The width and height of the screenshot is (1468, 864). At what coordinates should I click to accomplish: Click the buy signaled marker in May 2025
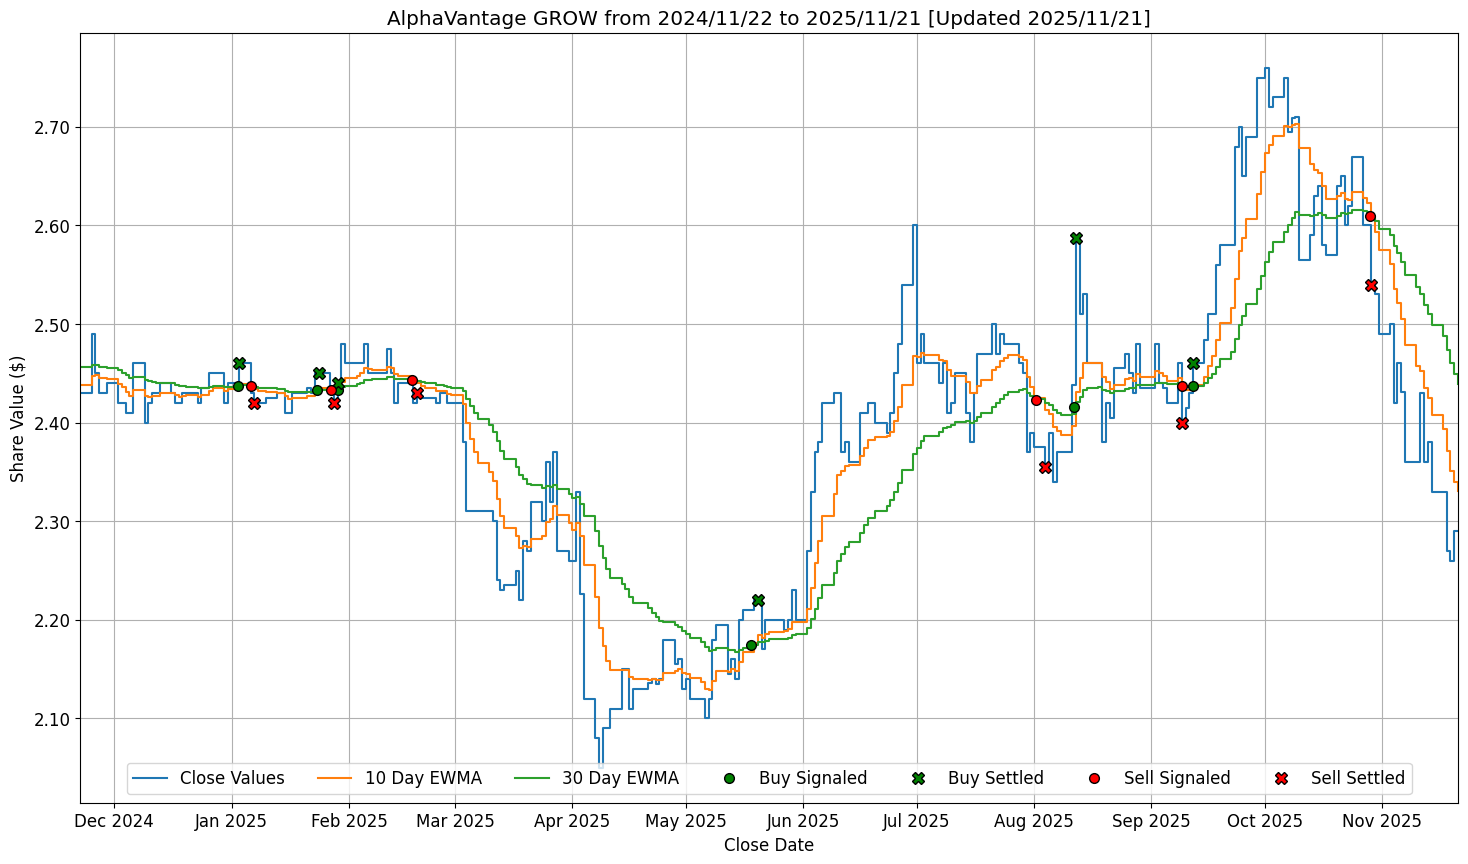click(751, 645)
